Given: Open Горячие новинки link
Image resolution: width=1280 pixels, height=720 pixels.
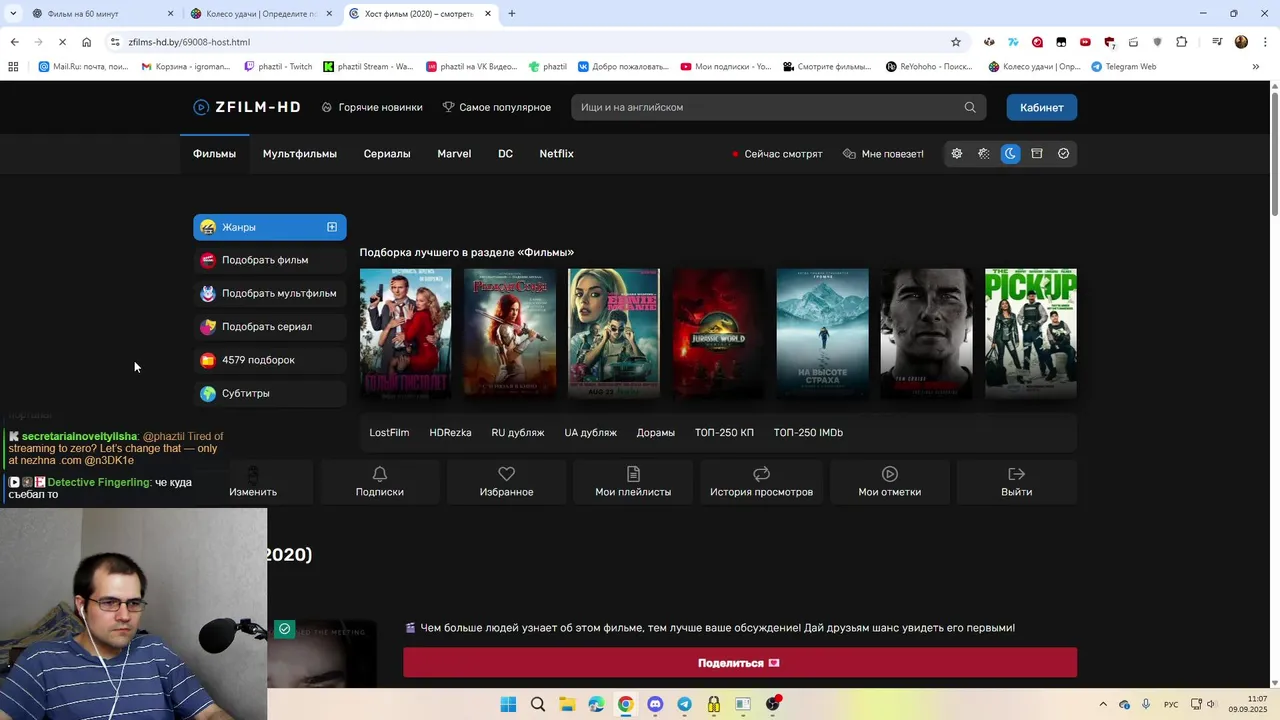Looking at the screenshot, I should (x=372, y=107).
